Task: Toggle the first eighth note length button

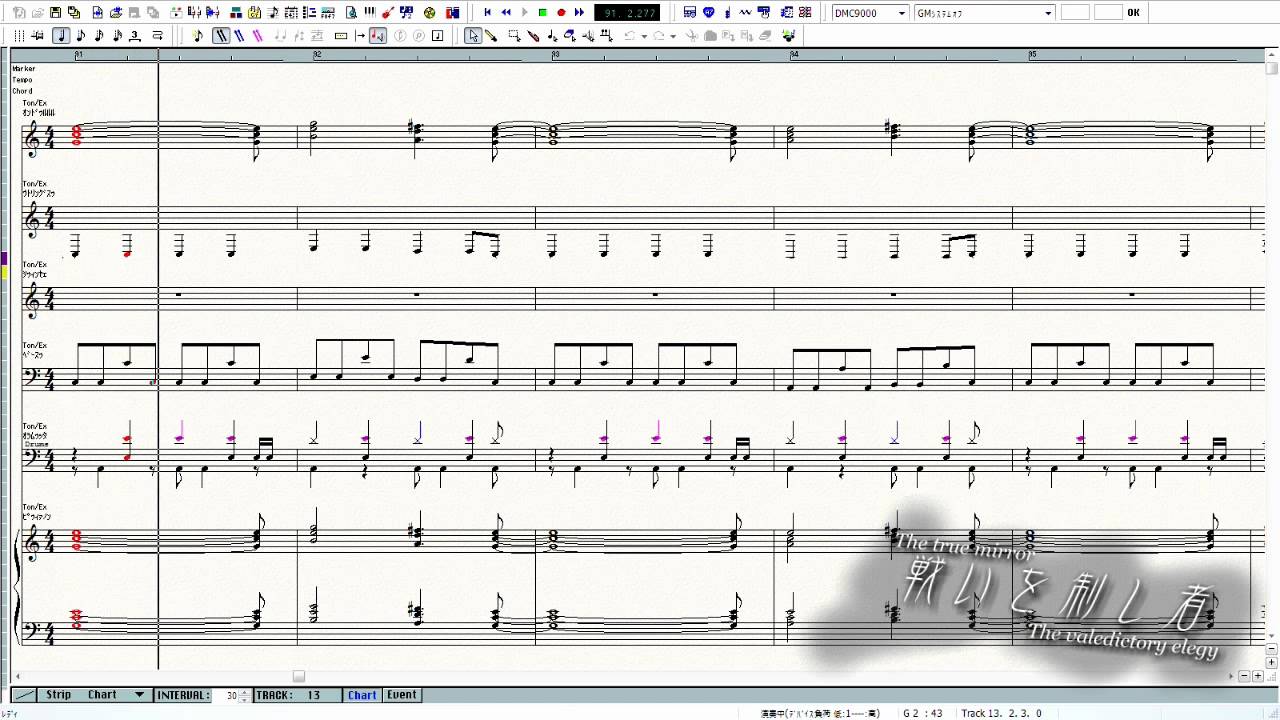Action: 81,36
